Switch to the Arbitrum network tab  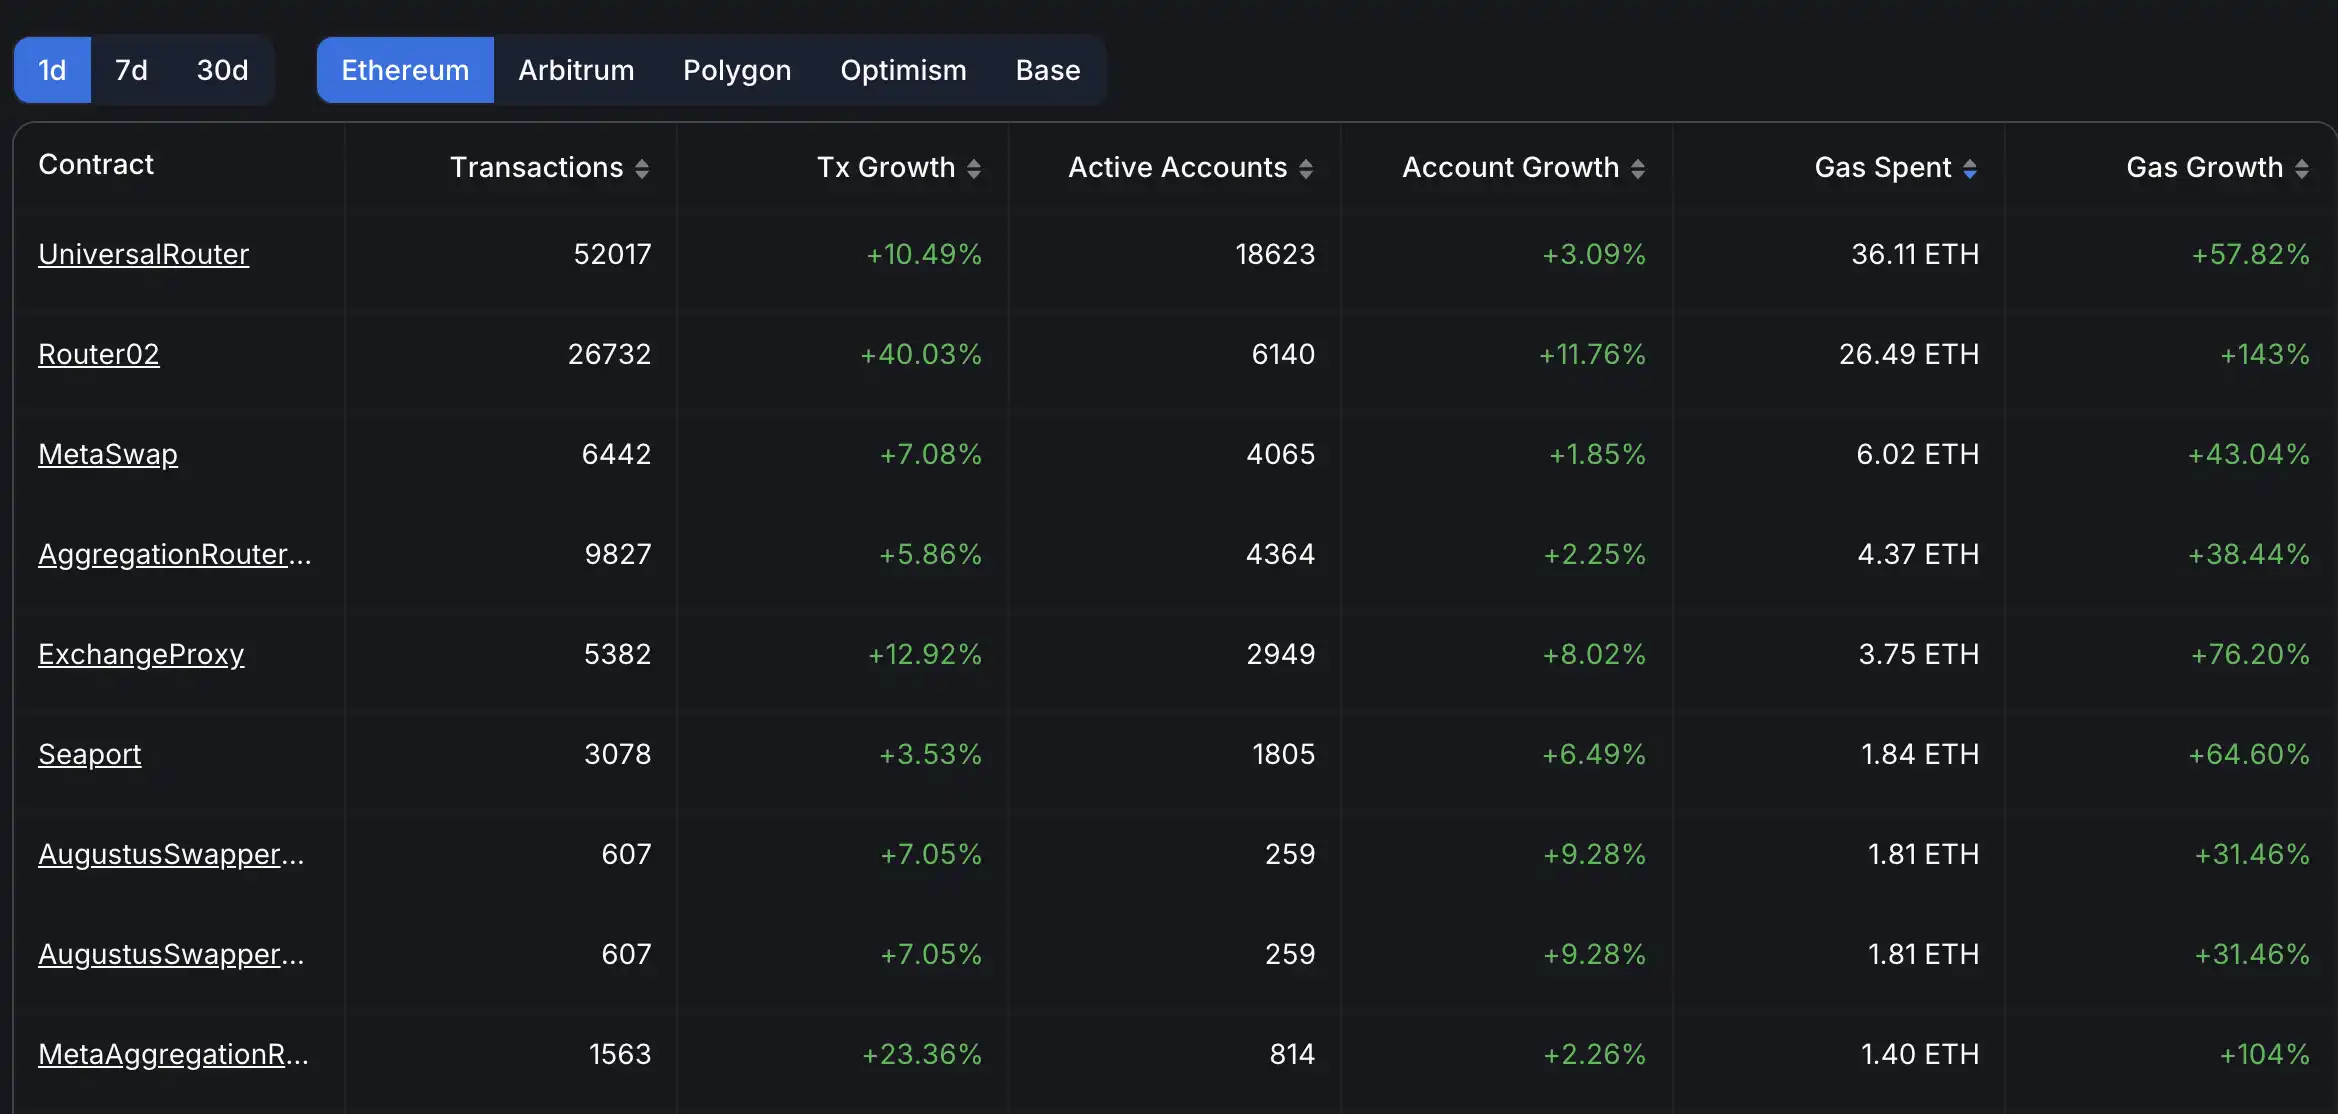click(x=576, y=70)
